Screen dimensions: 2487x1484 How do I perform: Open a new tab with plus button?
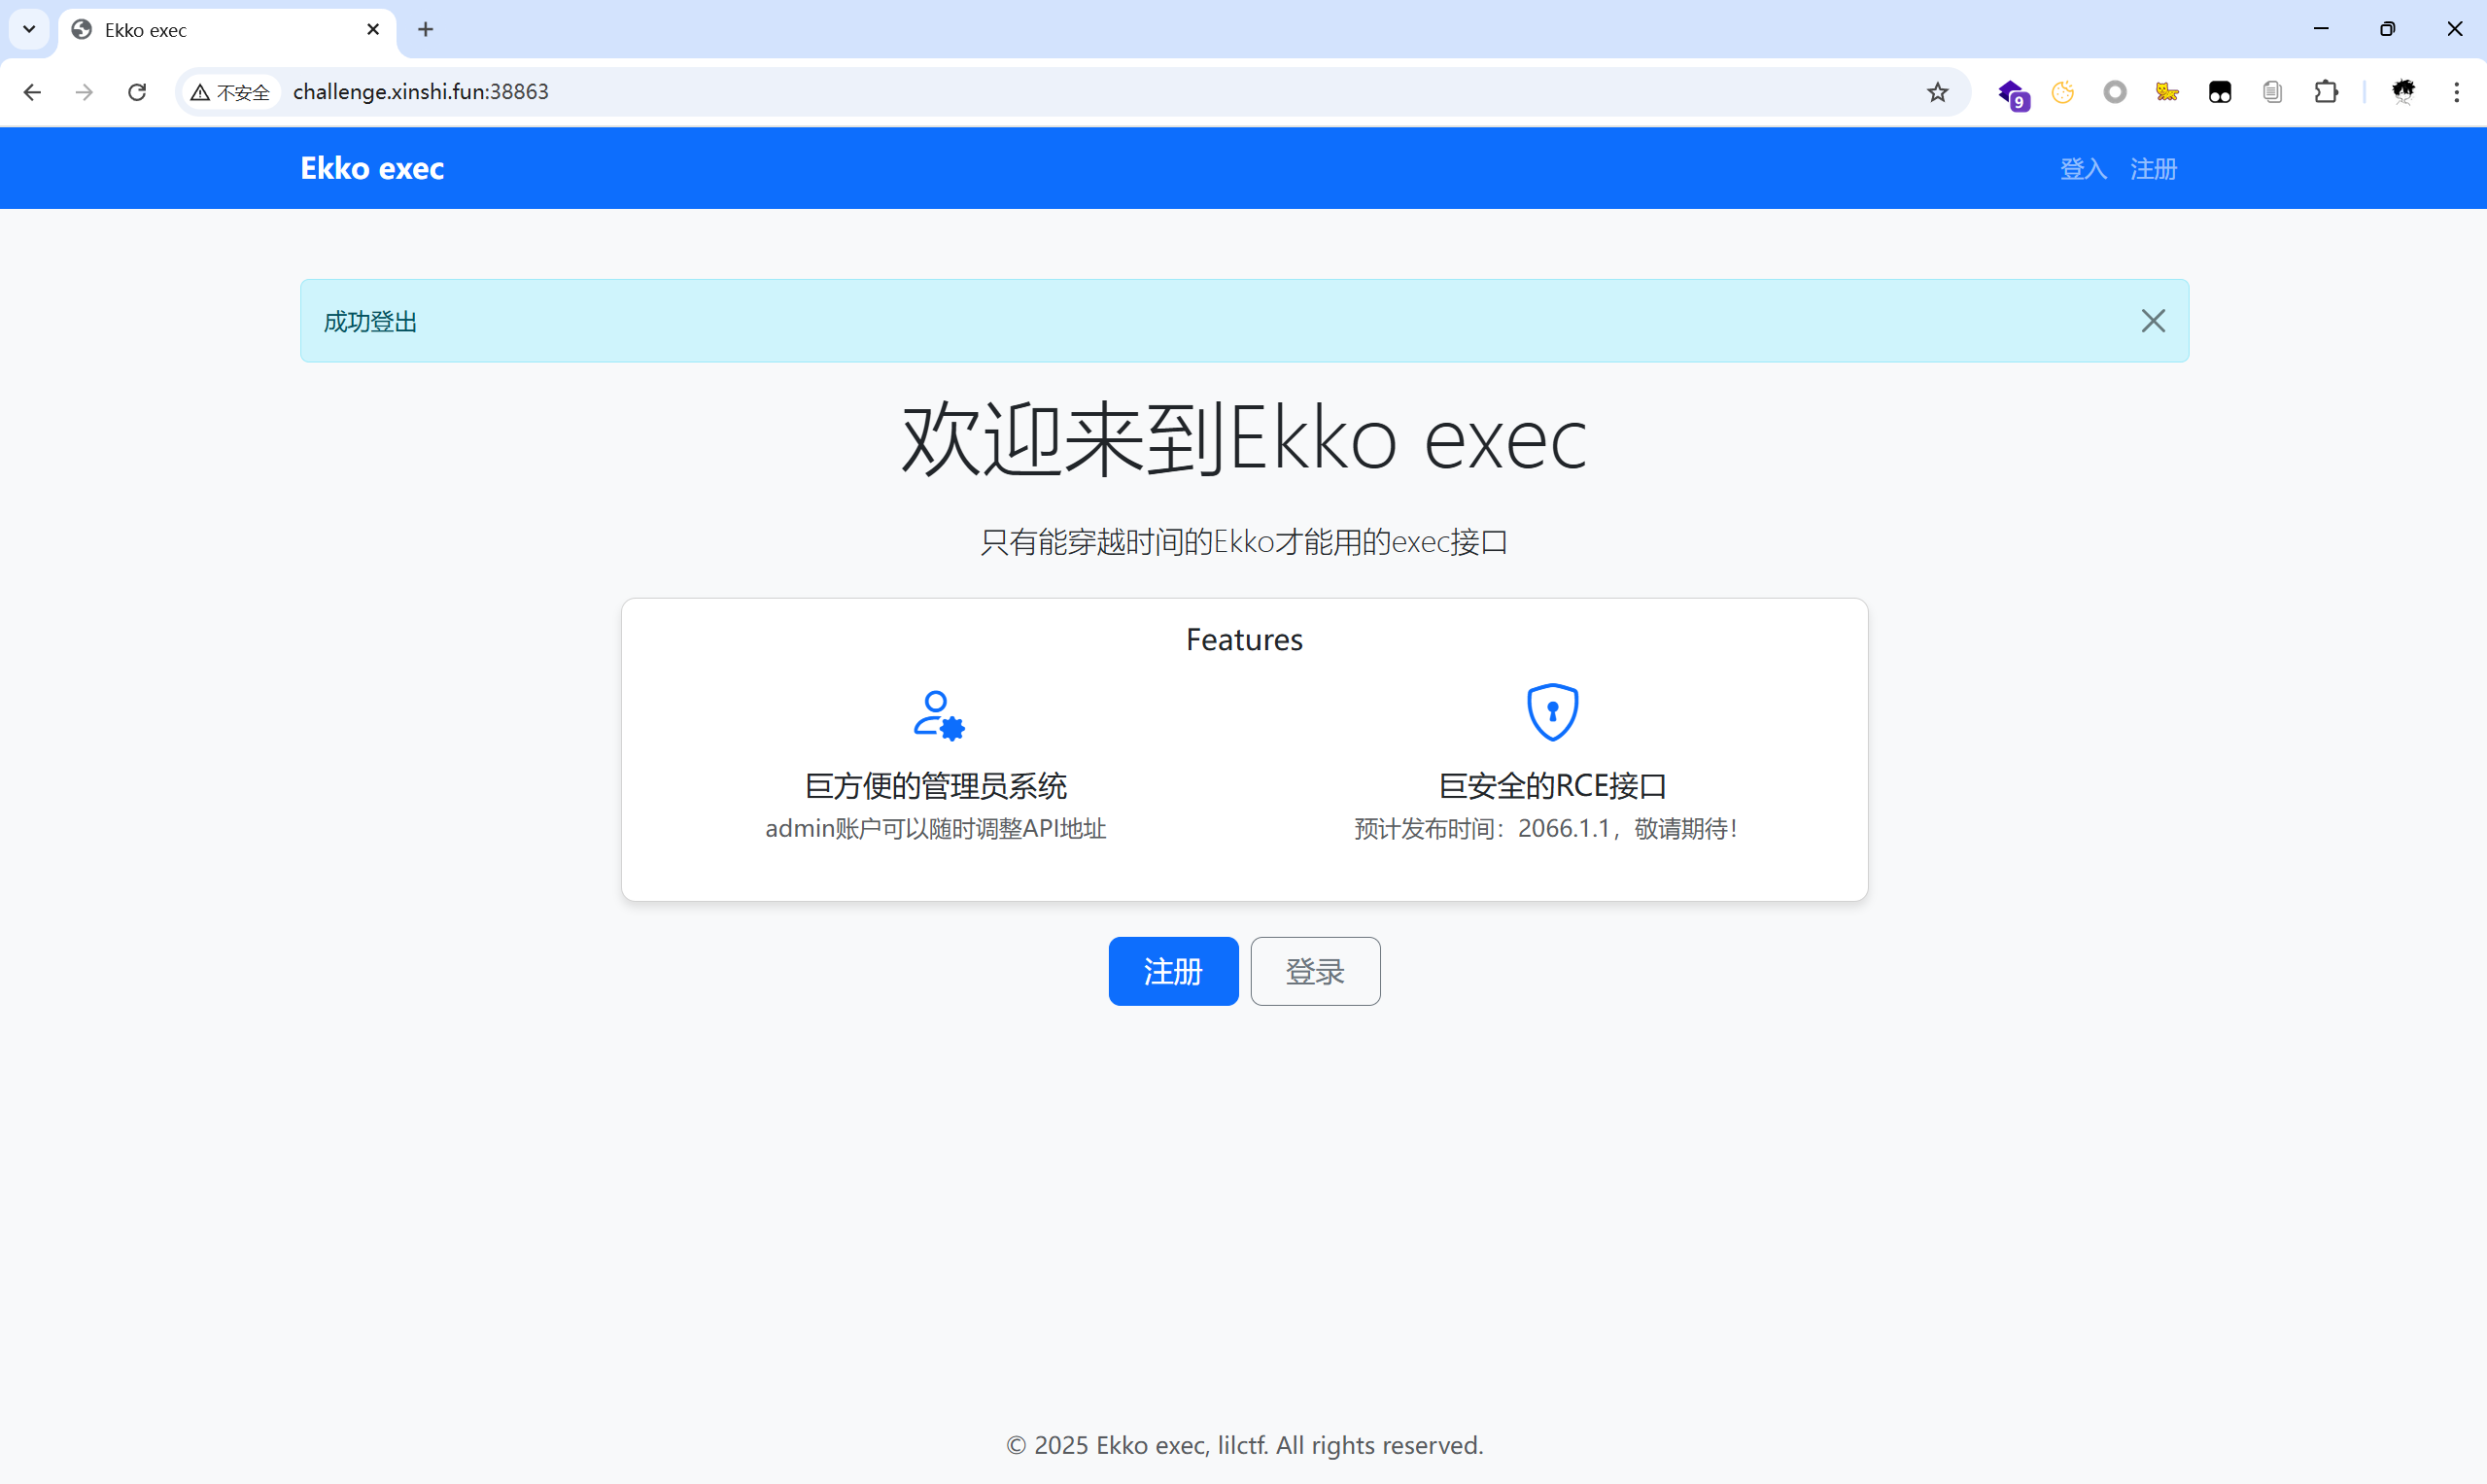[425, 30]
